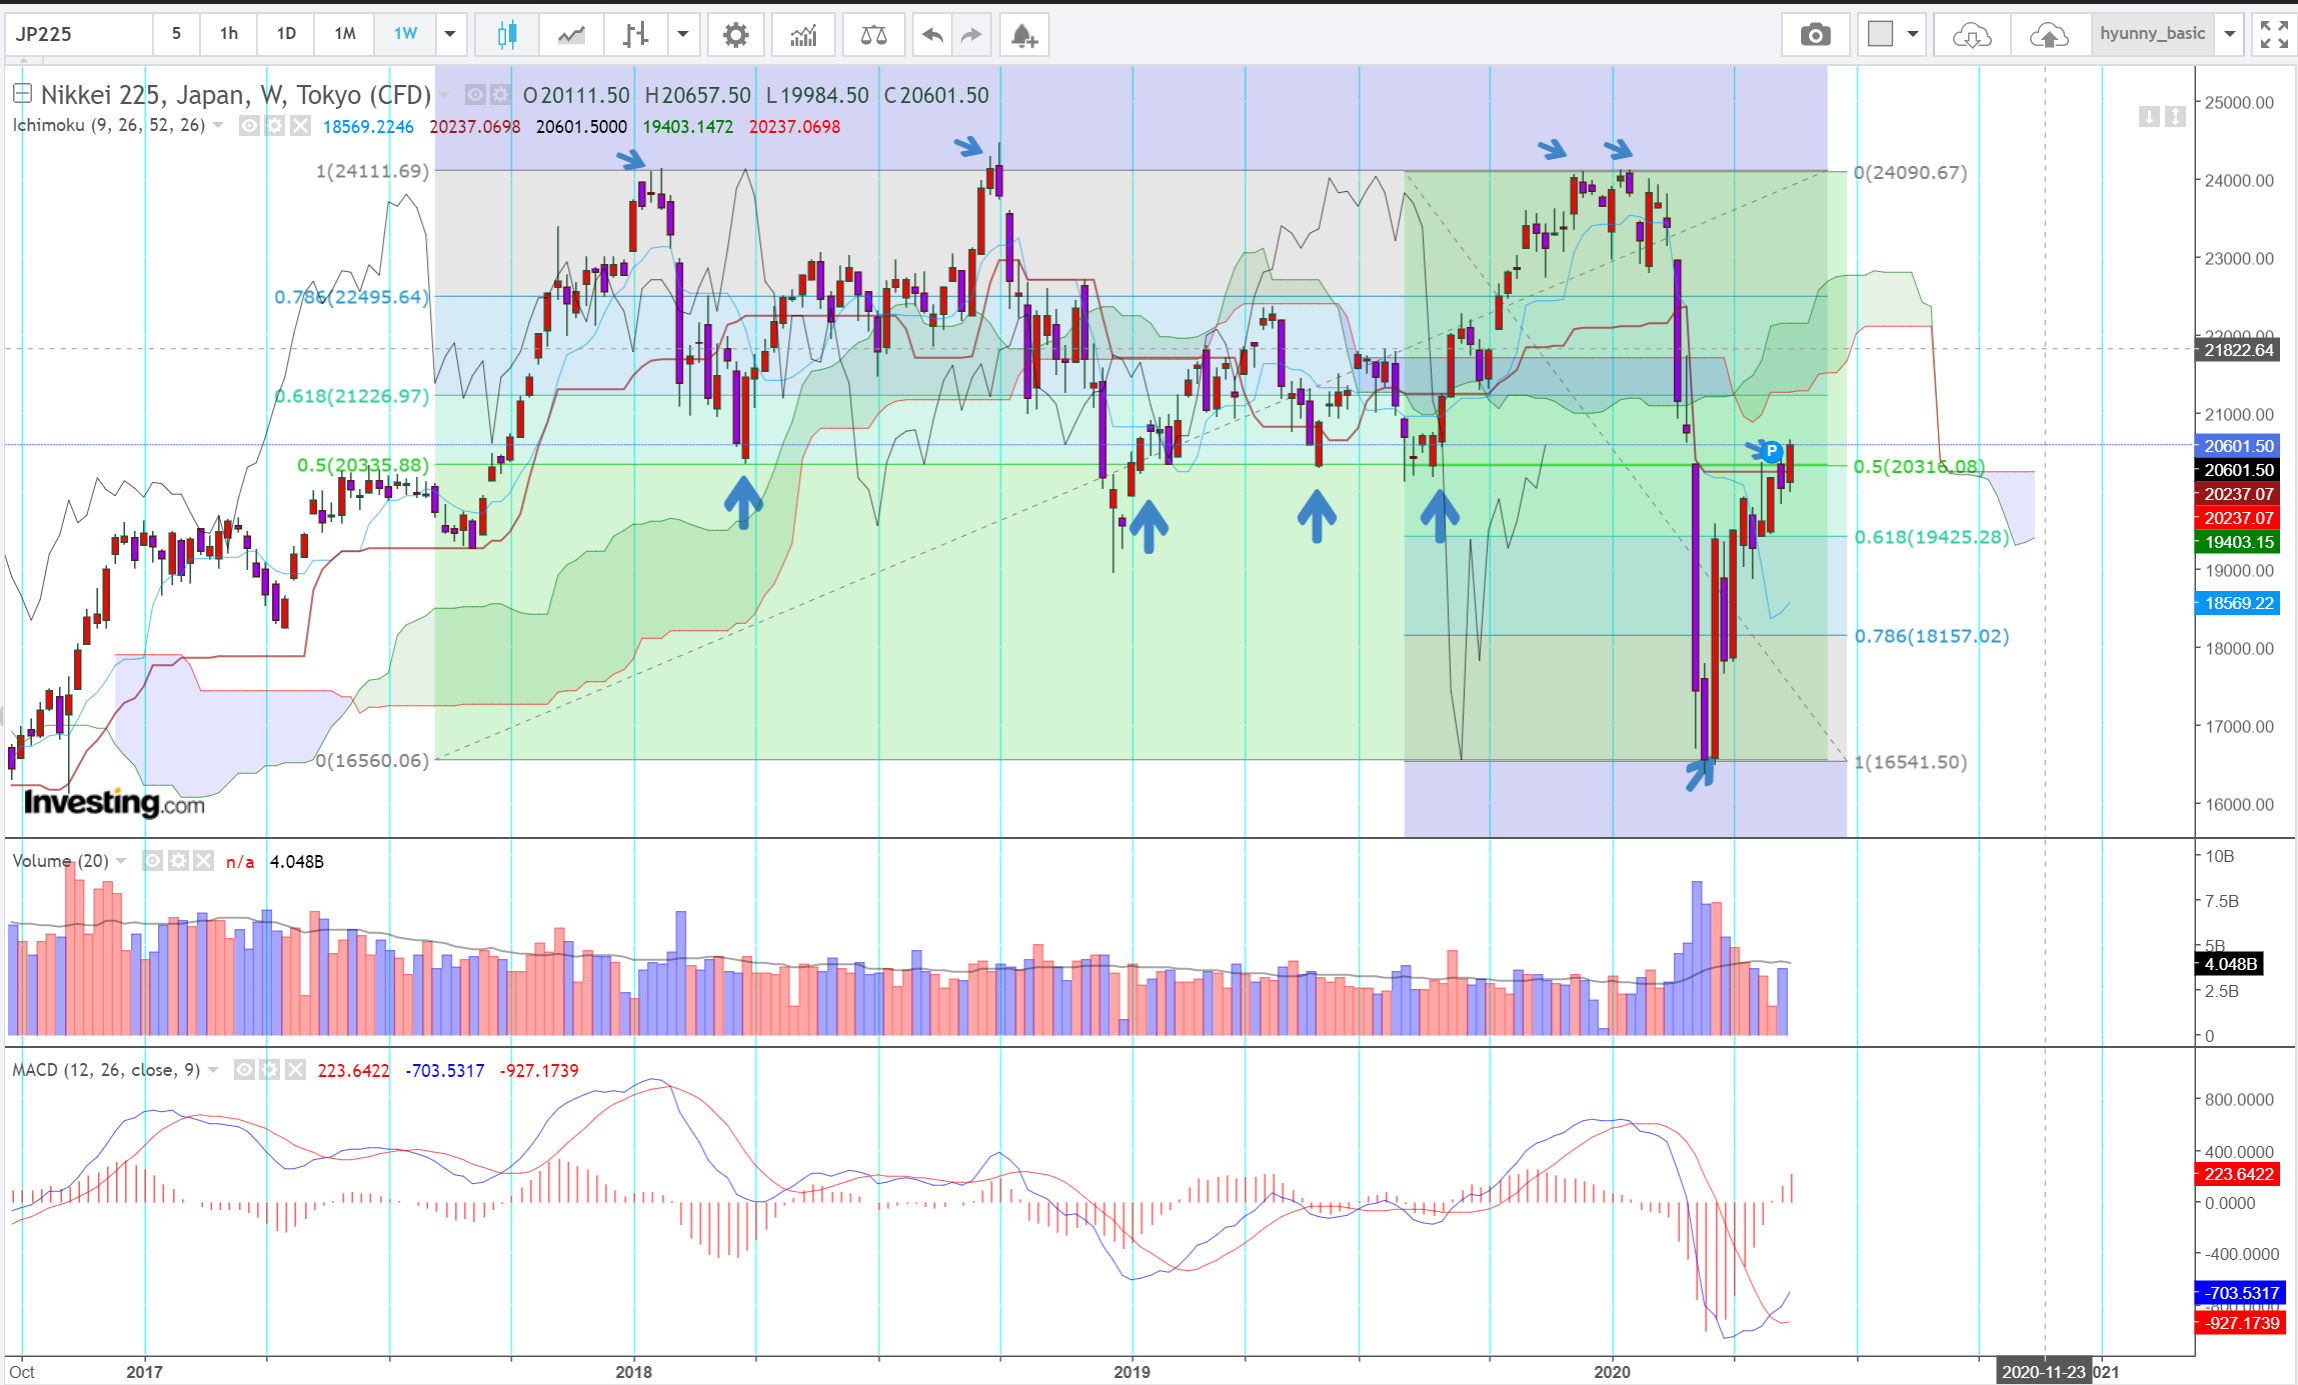Open chart settings gear
This screenshot has height=1385, width=2298.
click(735, 35)
